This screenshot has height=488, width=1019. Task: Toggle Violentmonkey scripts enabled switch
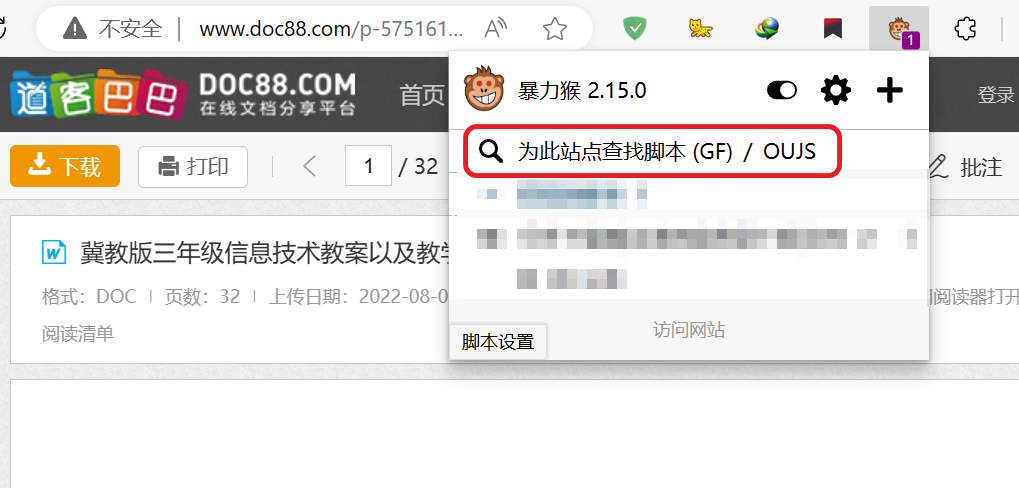782,90
